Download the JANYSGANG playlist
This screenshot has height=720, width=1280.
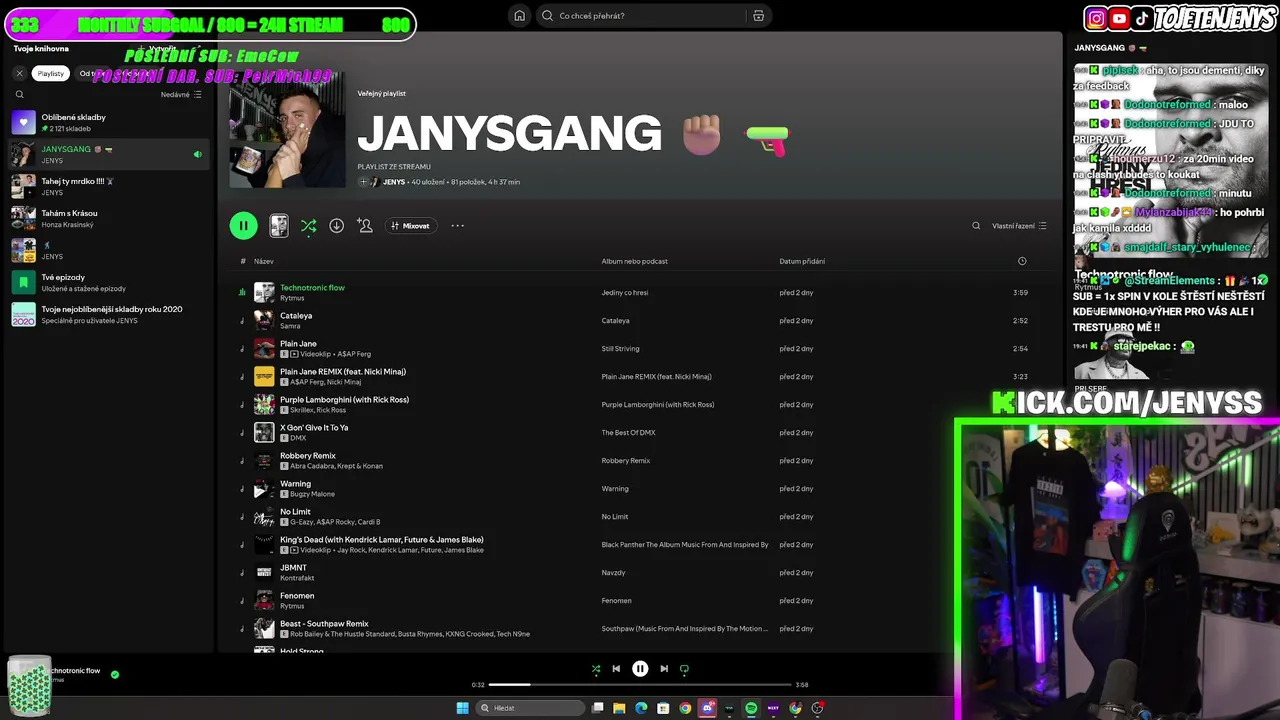coord(336,226)
